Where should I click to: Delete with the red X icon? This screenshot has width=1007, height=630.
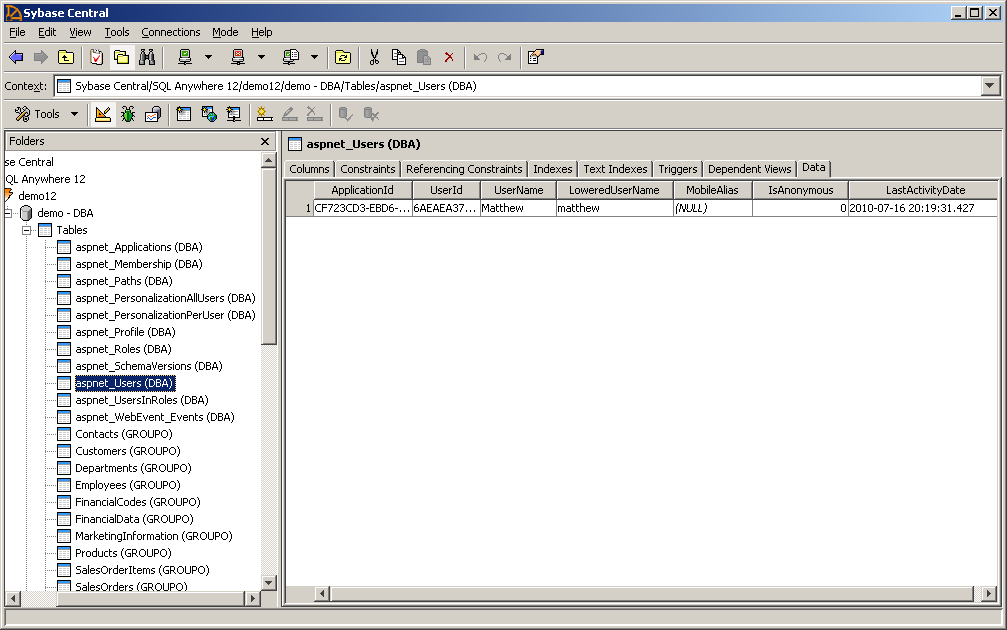click(449, 57)
